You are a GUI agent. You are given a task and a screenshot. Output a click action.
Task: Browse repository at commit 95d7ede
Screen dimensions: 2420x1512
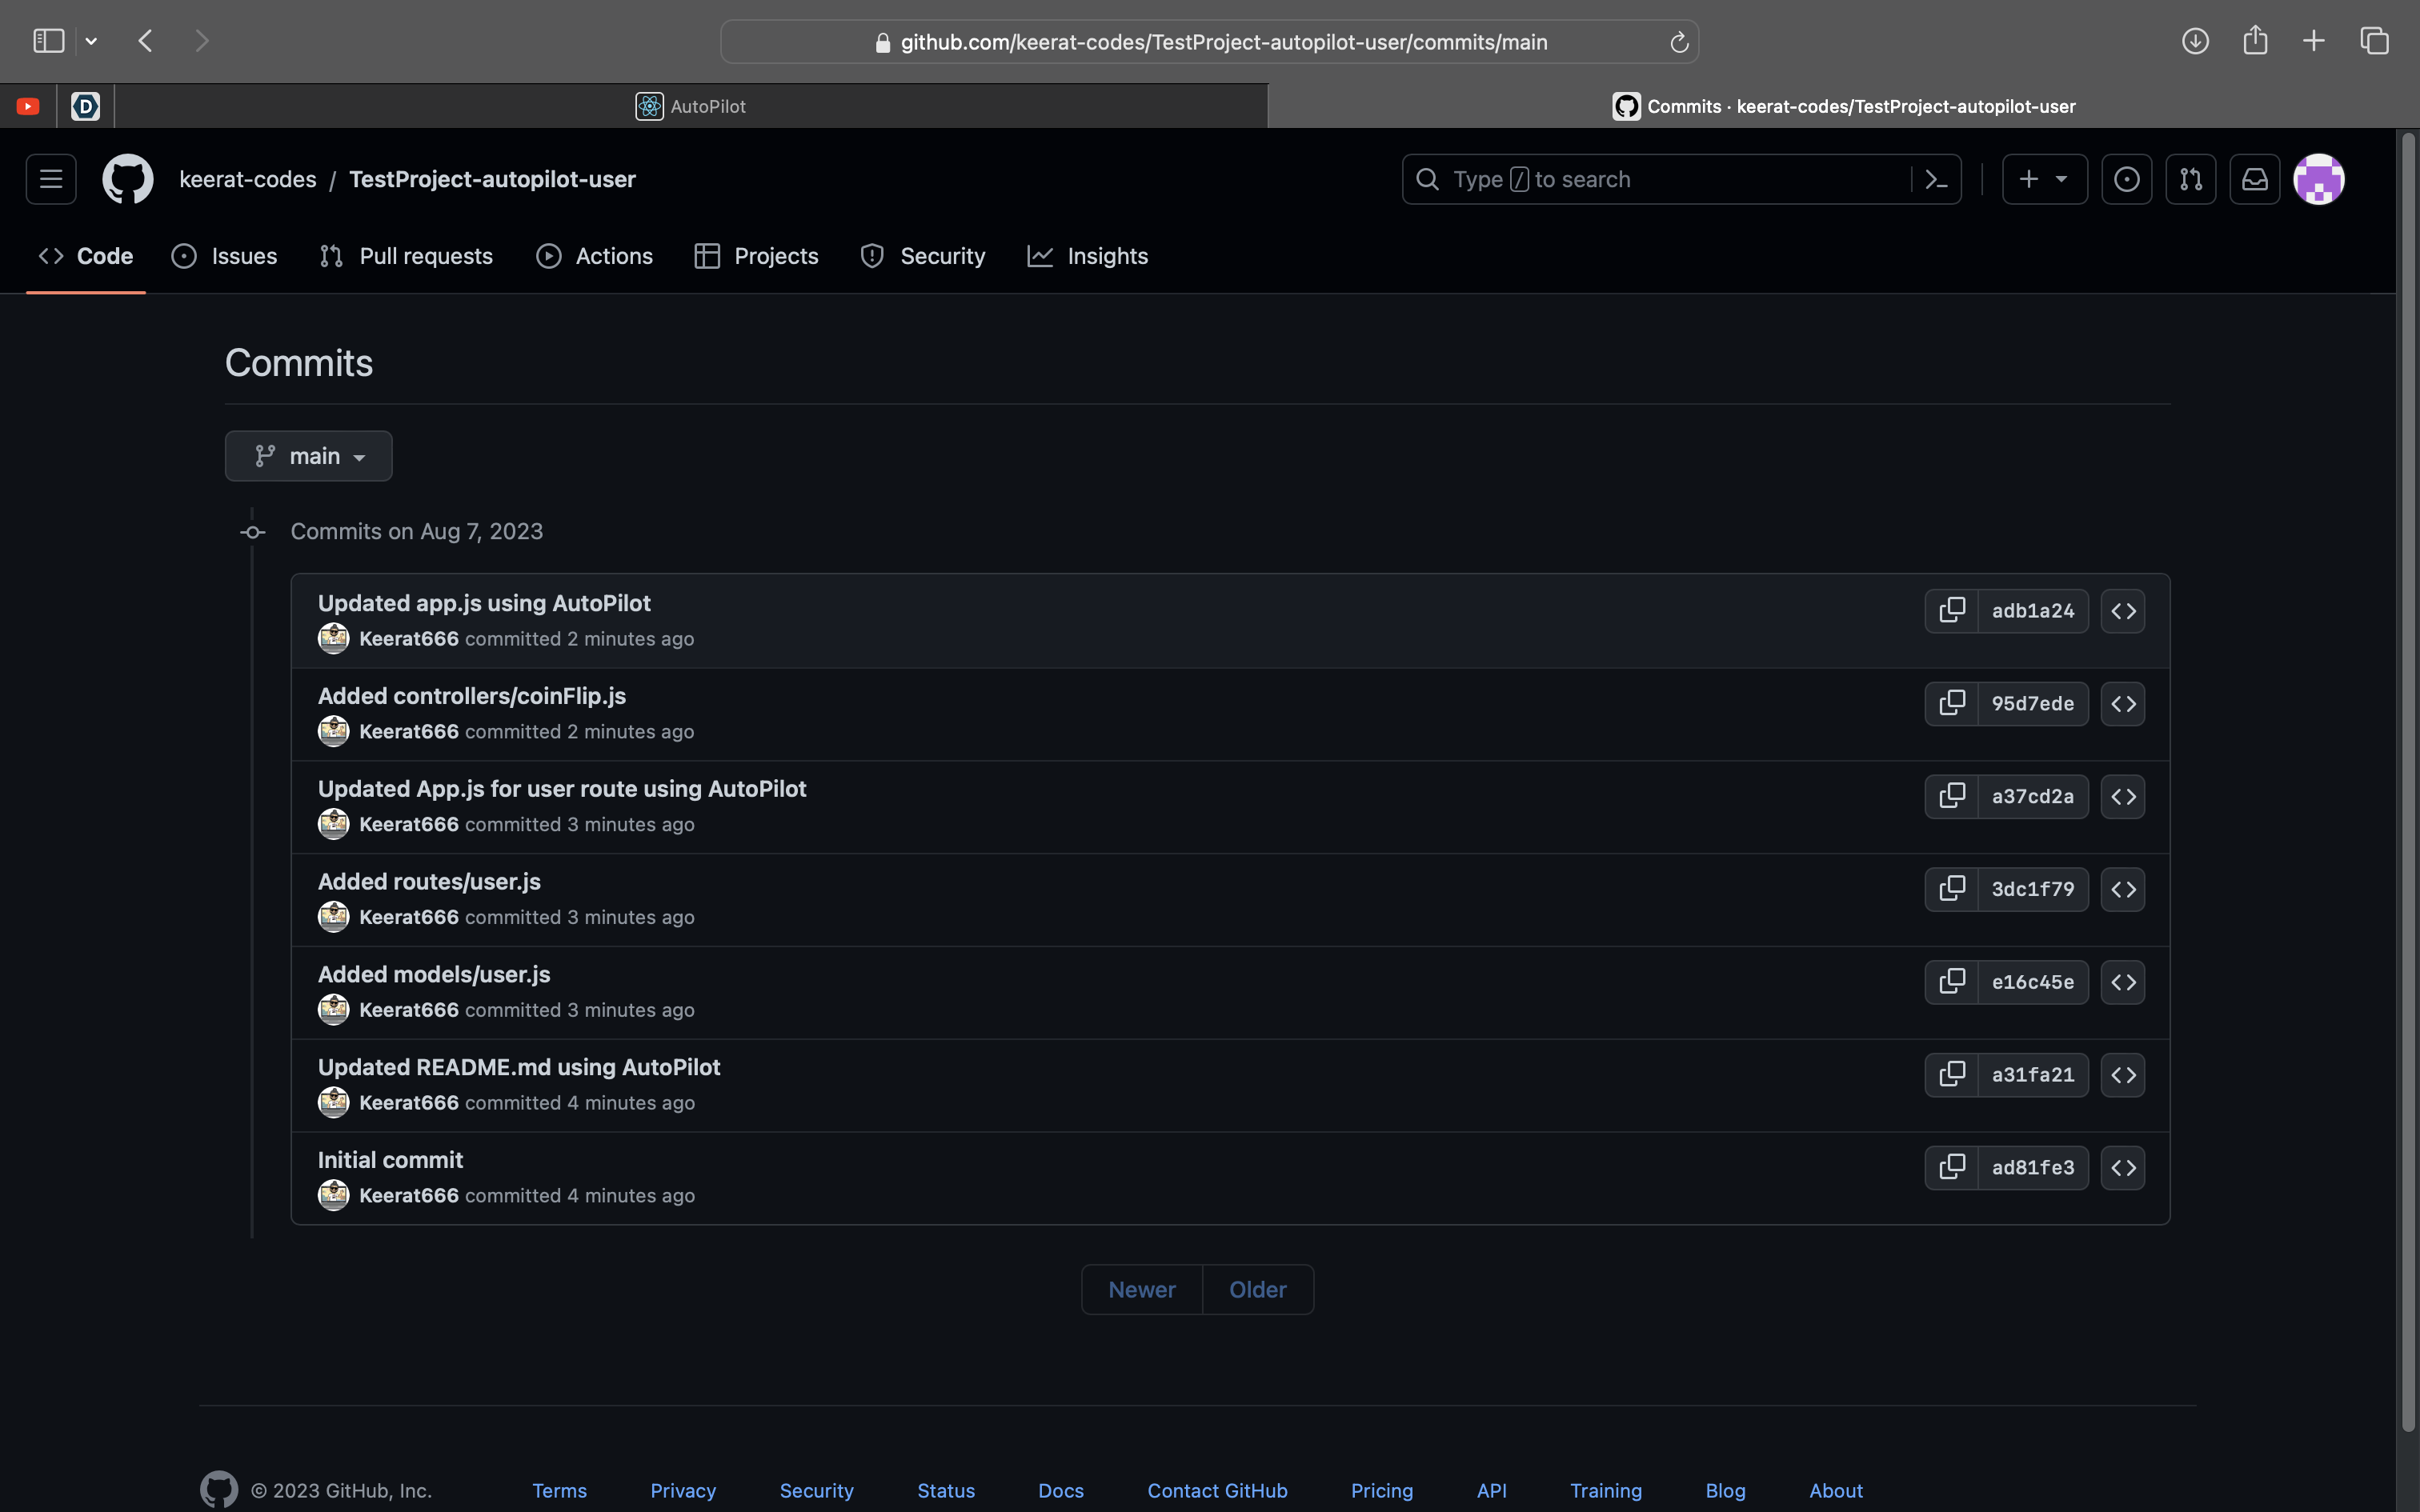2122,703
